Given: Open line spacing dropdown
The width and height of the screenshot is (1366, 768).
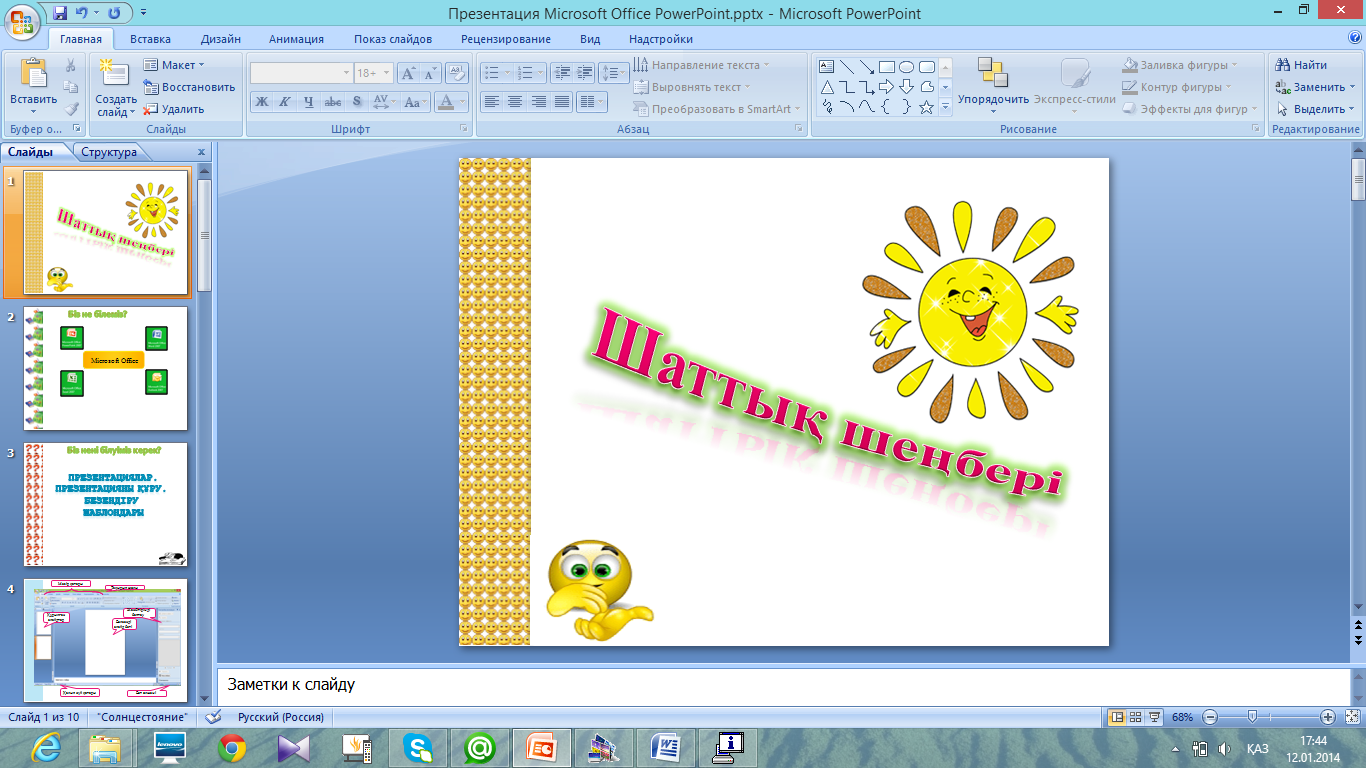Looking at the screenshot, I should point(614,73).
